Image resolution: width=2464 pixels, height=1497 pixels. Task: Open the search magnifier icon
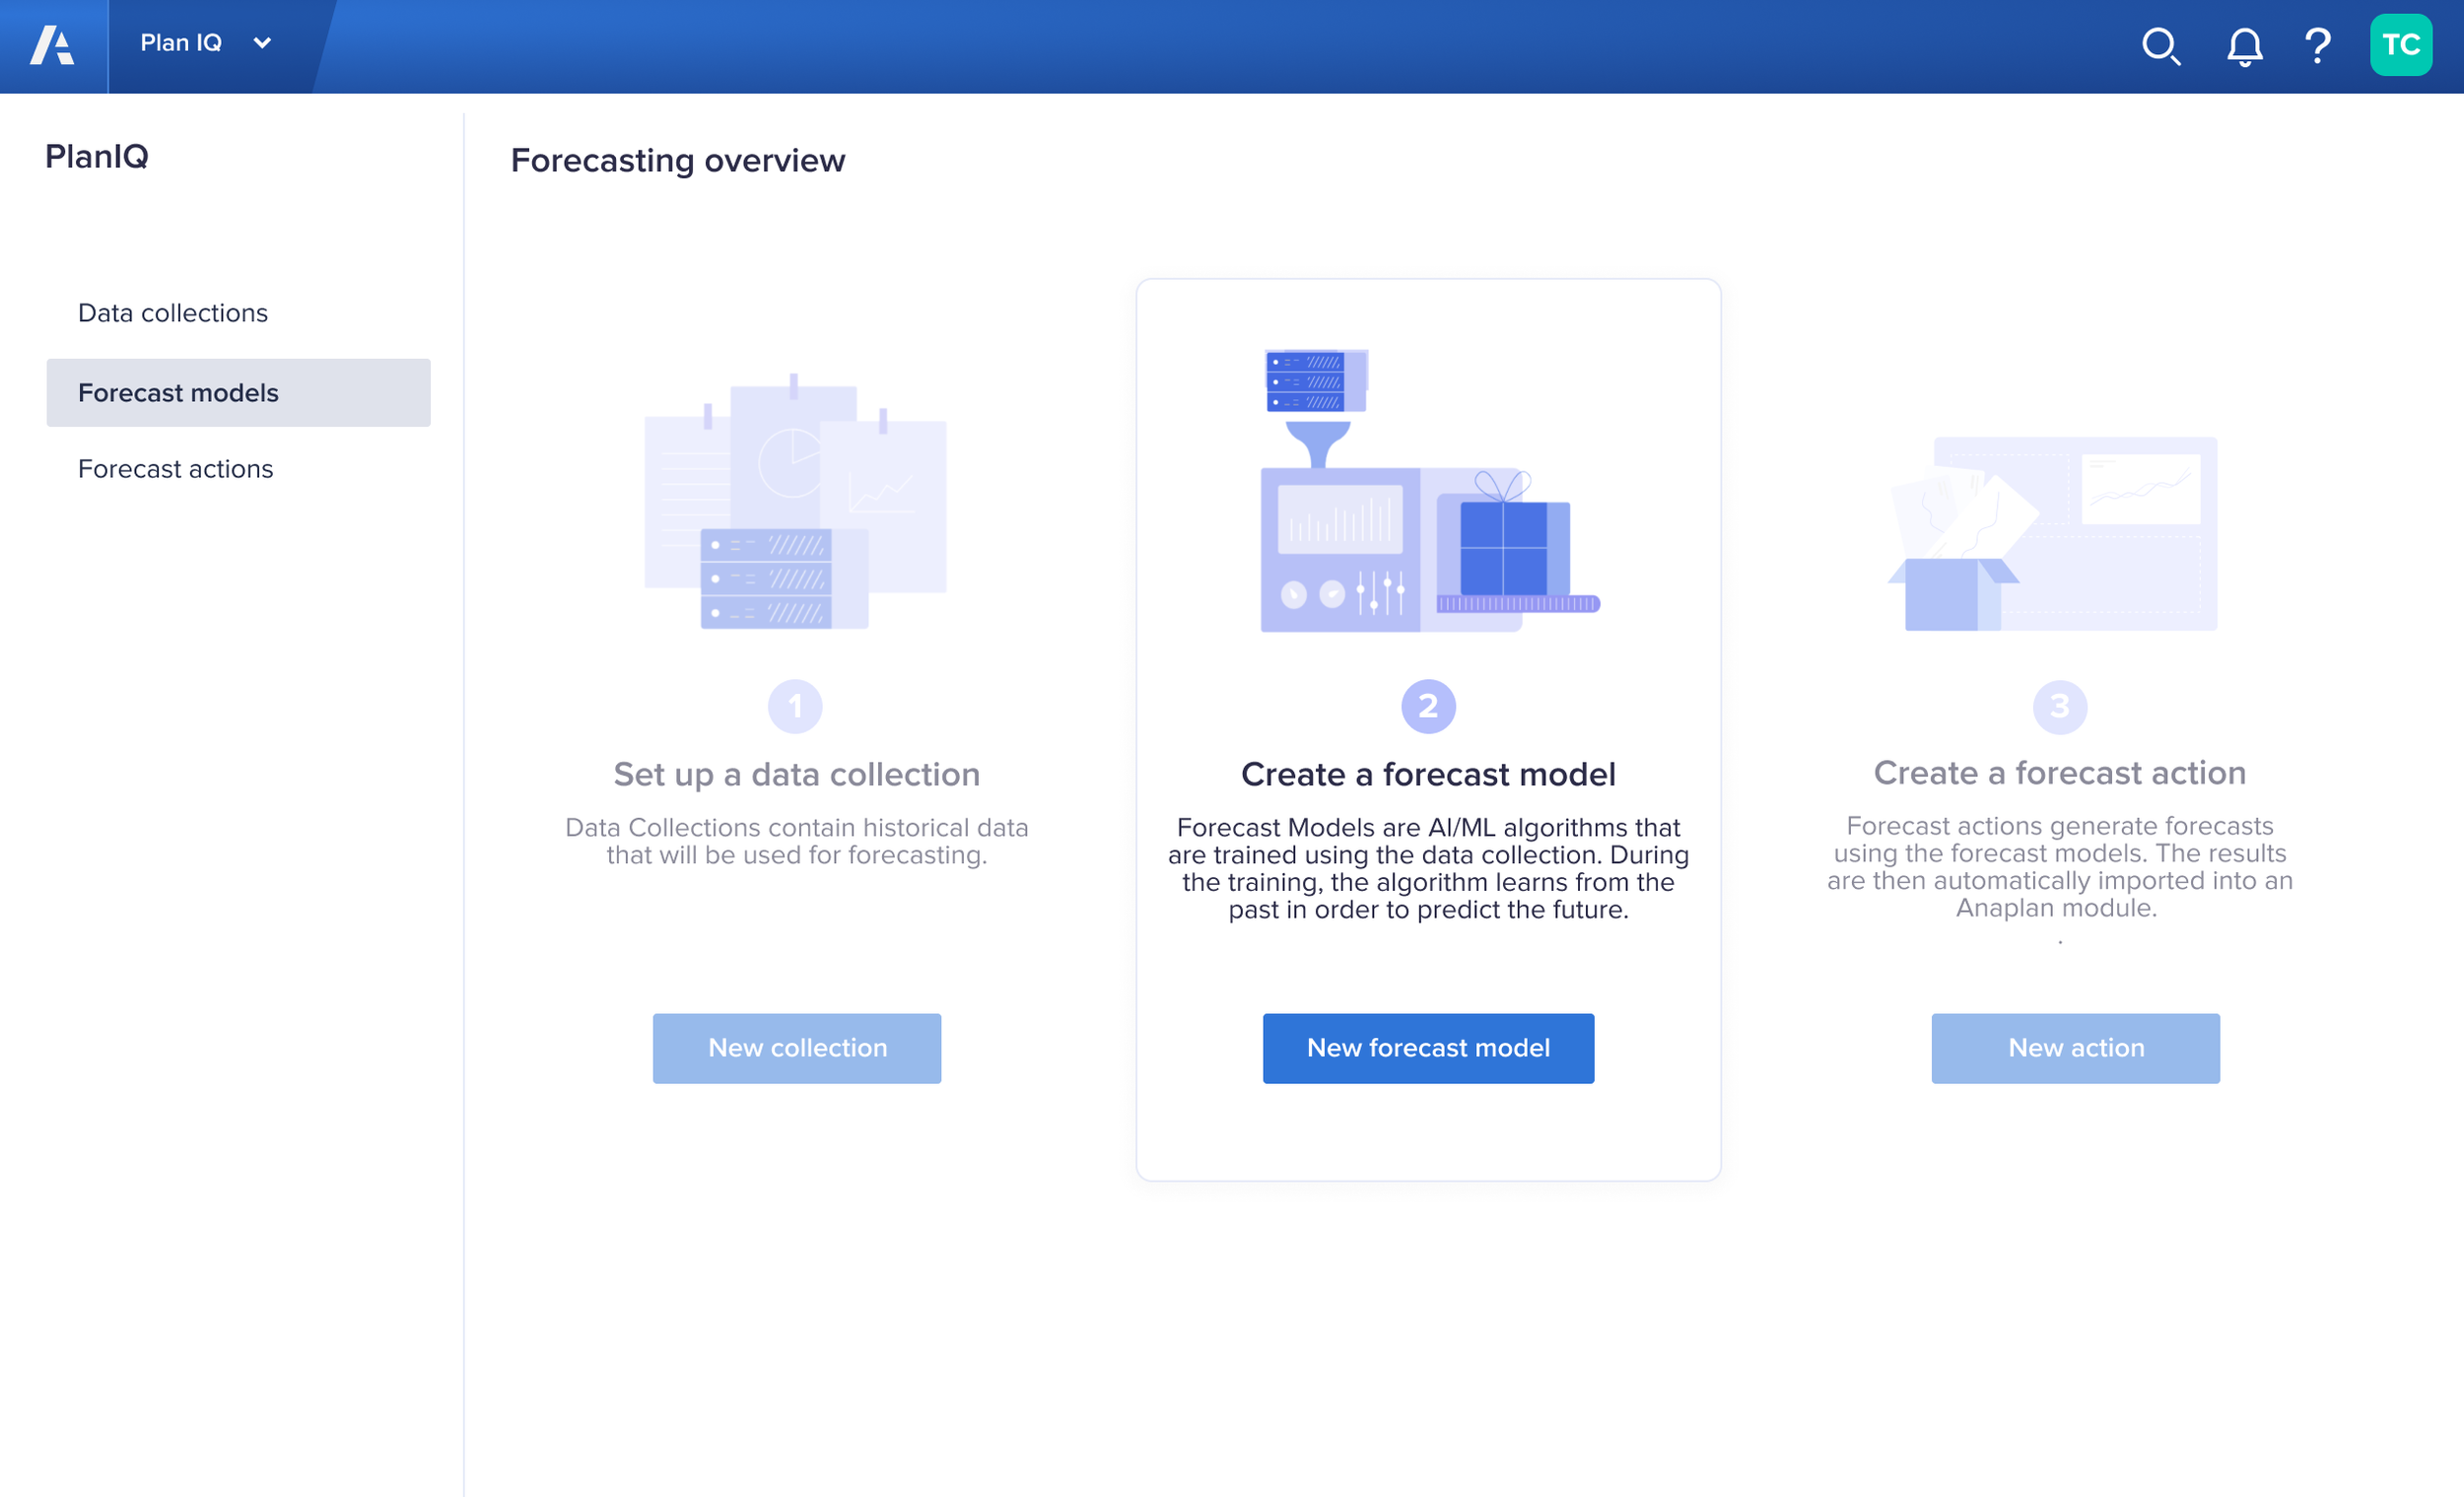tap(2160, 46)
